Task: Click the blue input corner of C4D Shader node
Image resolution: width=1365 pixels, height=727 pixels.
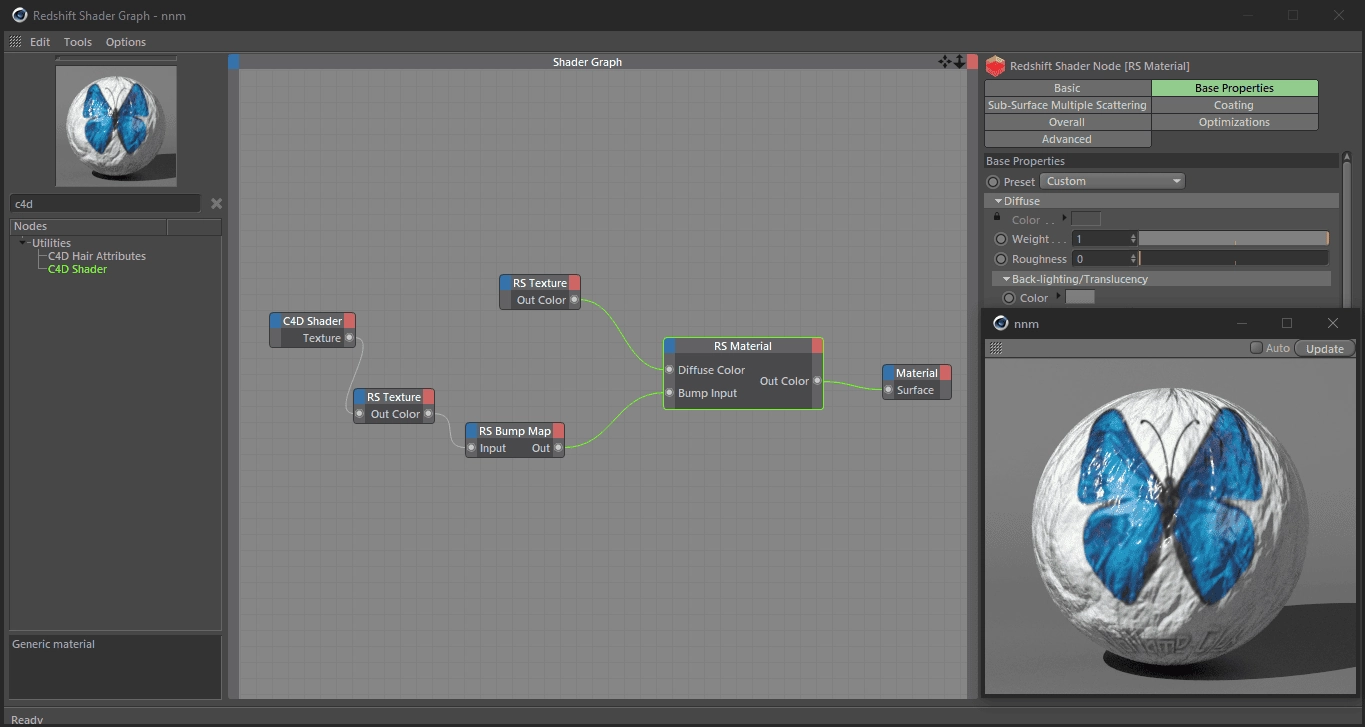Action: coord(275,320)
